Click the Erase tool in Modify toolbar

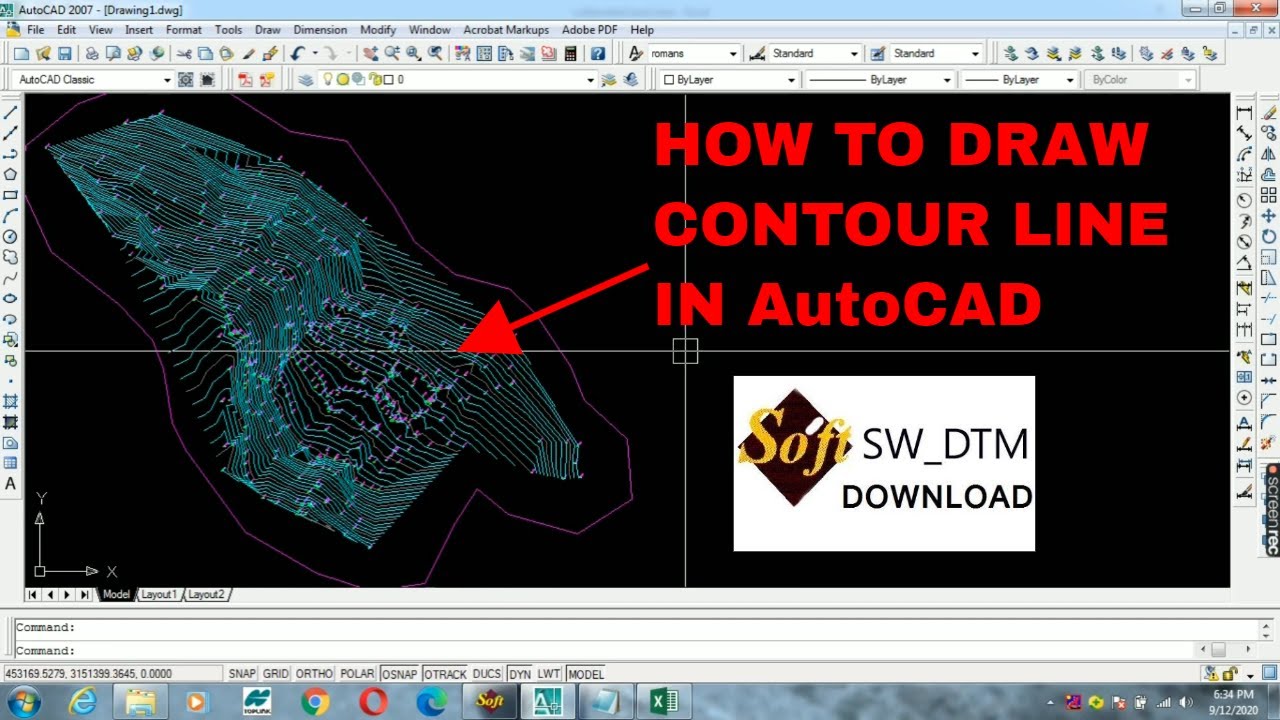1269,112
